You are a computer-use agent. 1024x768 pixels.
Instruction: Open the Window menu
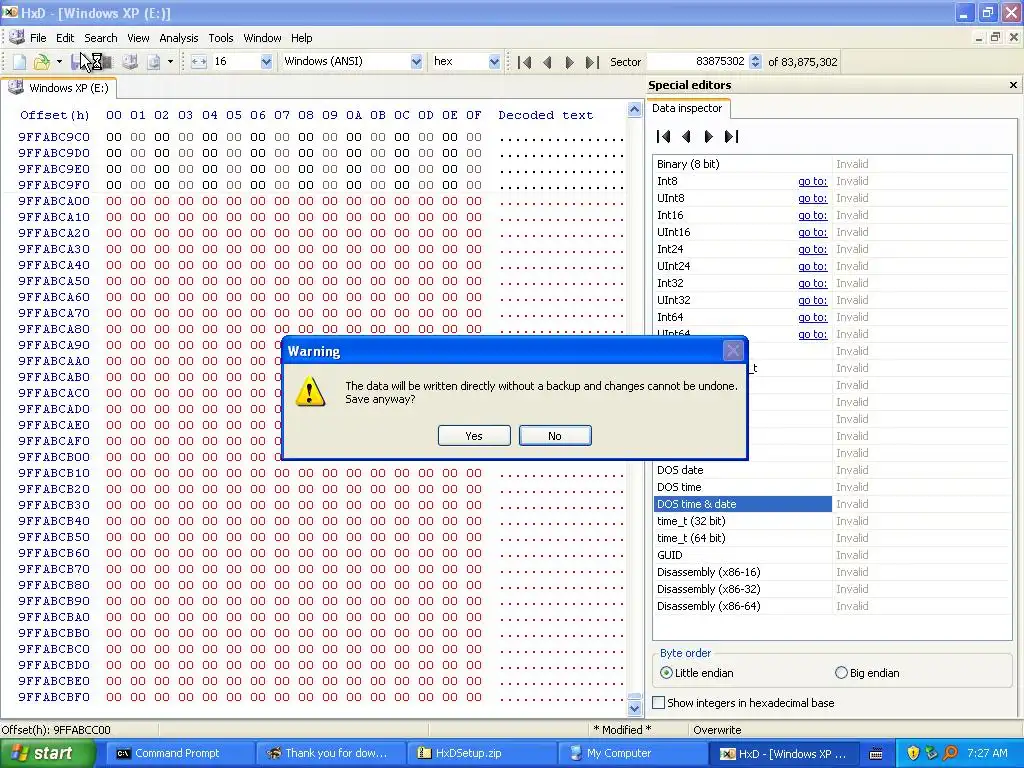point(262,38)
